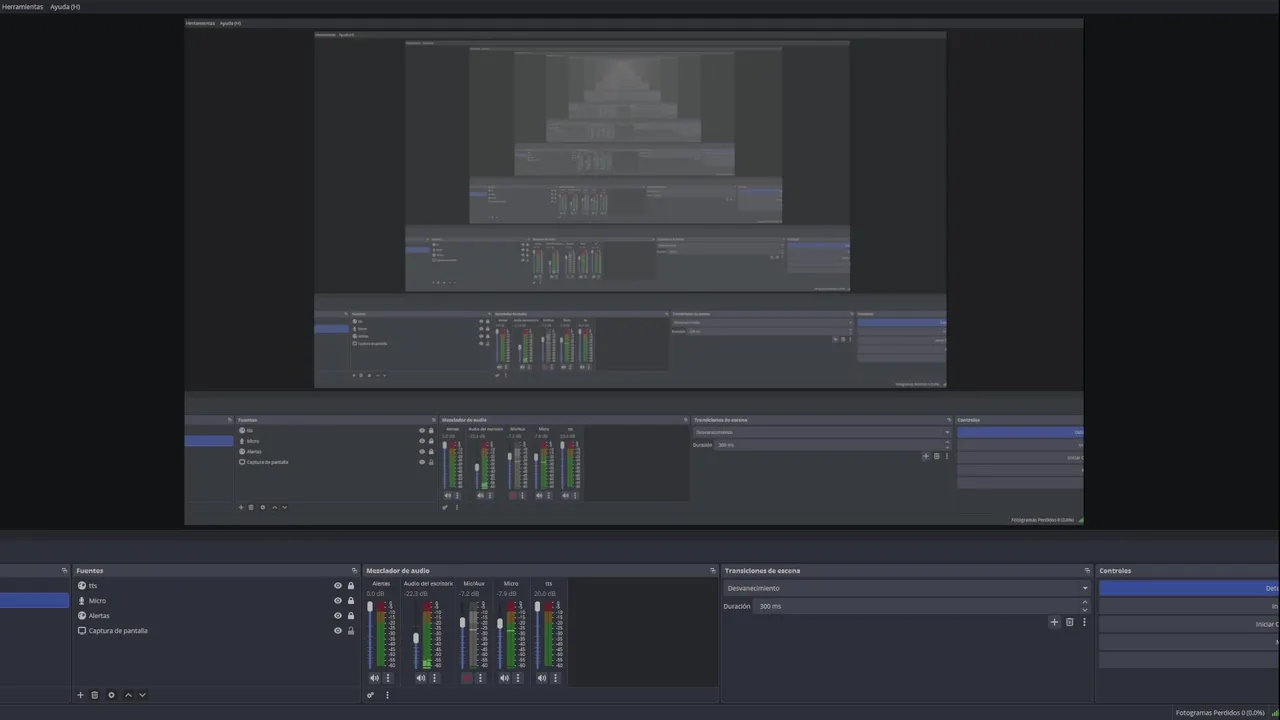This screenshot has height=720, width=1280.
Task: Open transition properties three-dot menu
Action: (1084, 622)
